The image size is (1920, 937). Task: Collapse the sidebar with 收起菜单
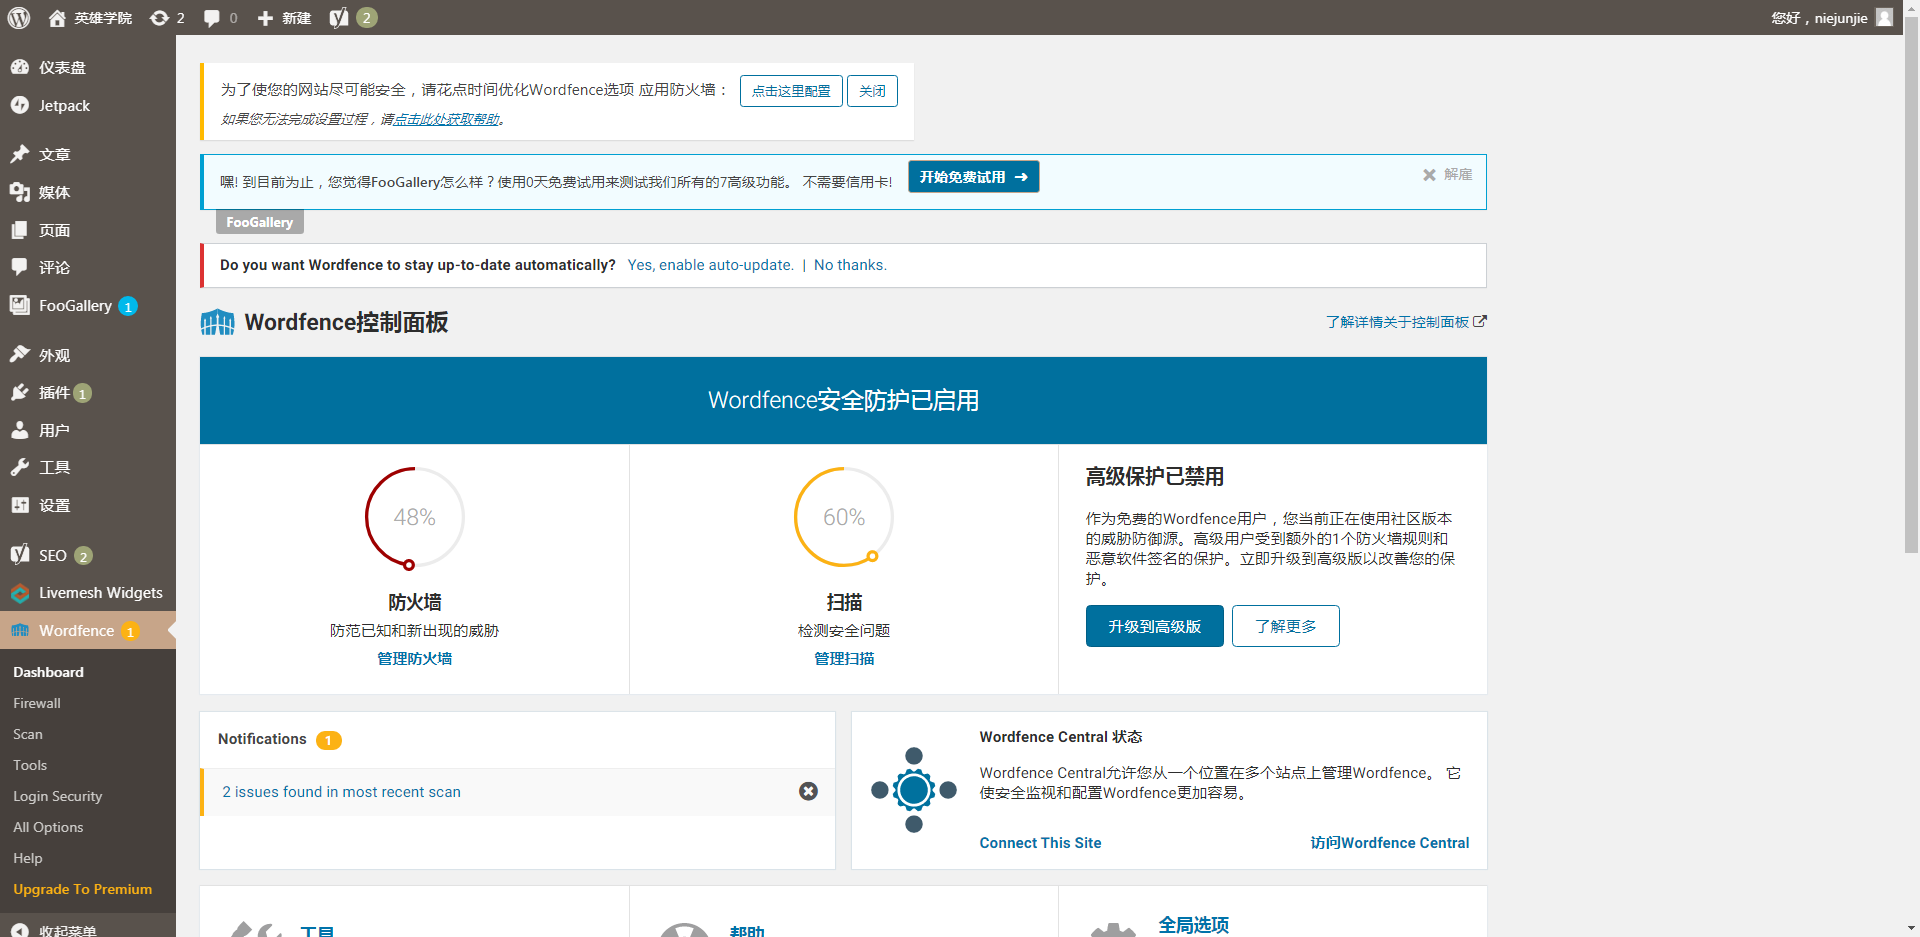coord(88,930)
